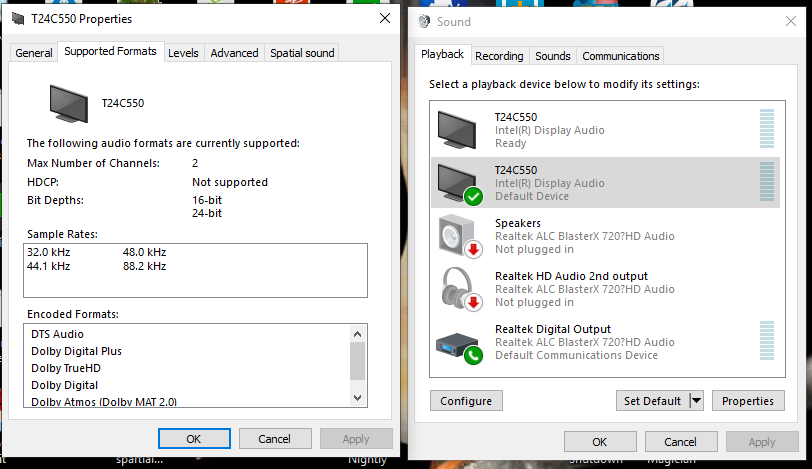The width and height of the screenshot is (812, 469).
Task: Switch to the Recording tab
Action: pos(499,56)
